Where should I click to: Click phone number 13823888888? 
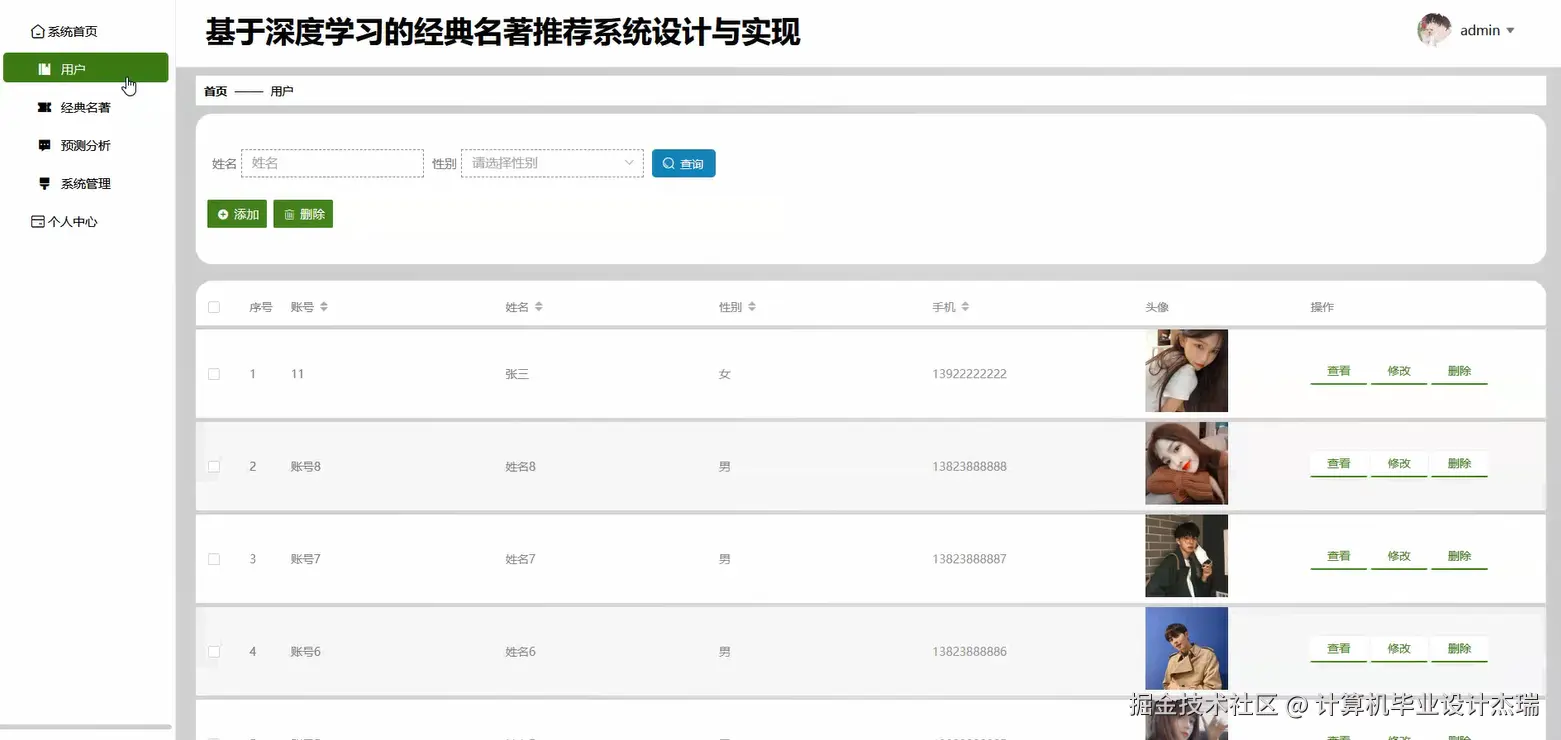[969, 466]
